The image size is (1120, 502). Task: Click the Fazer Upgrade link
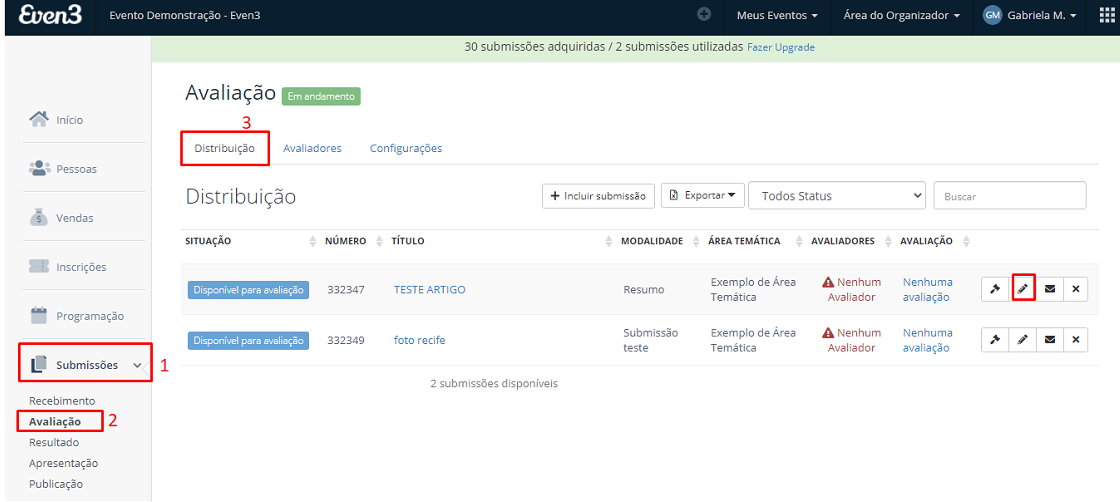[781, 47]
